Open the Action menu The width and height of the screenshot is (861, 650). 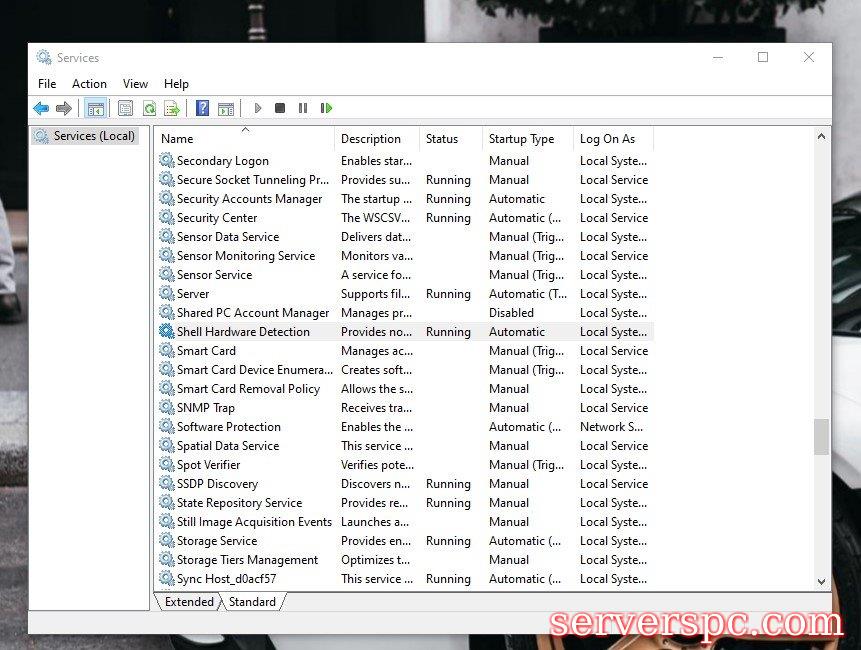89,84
